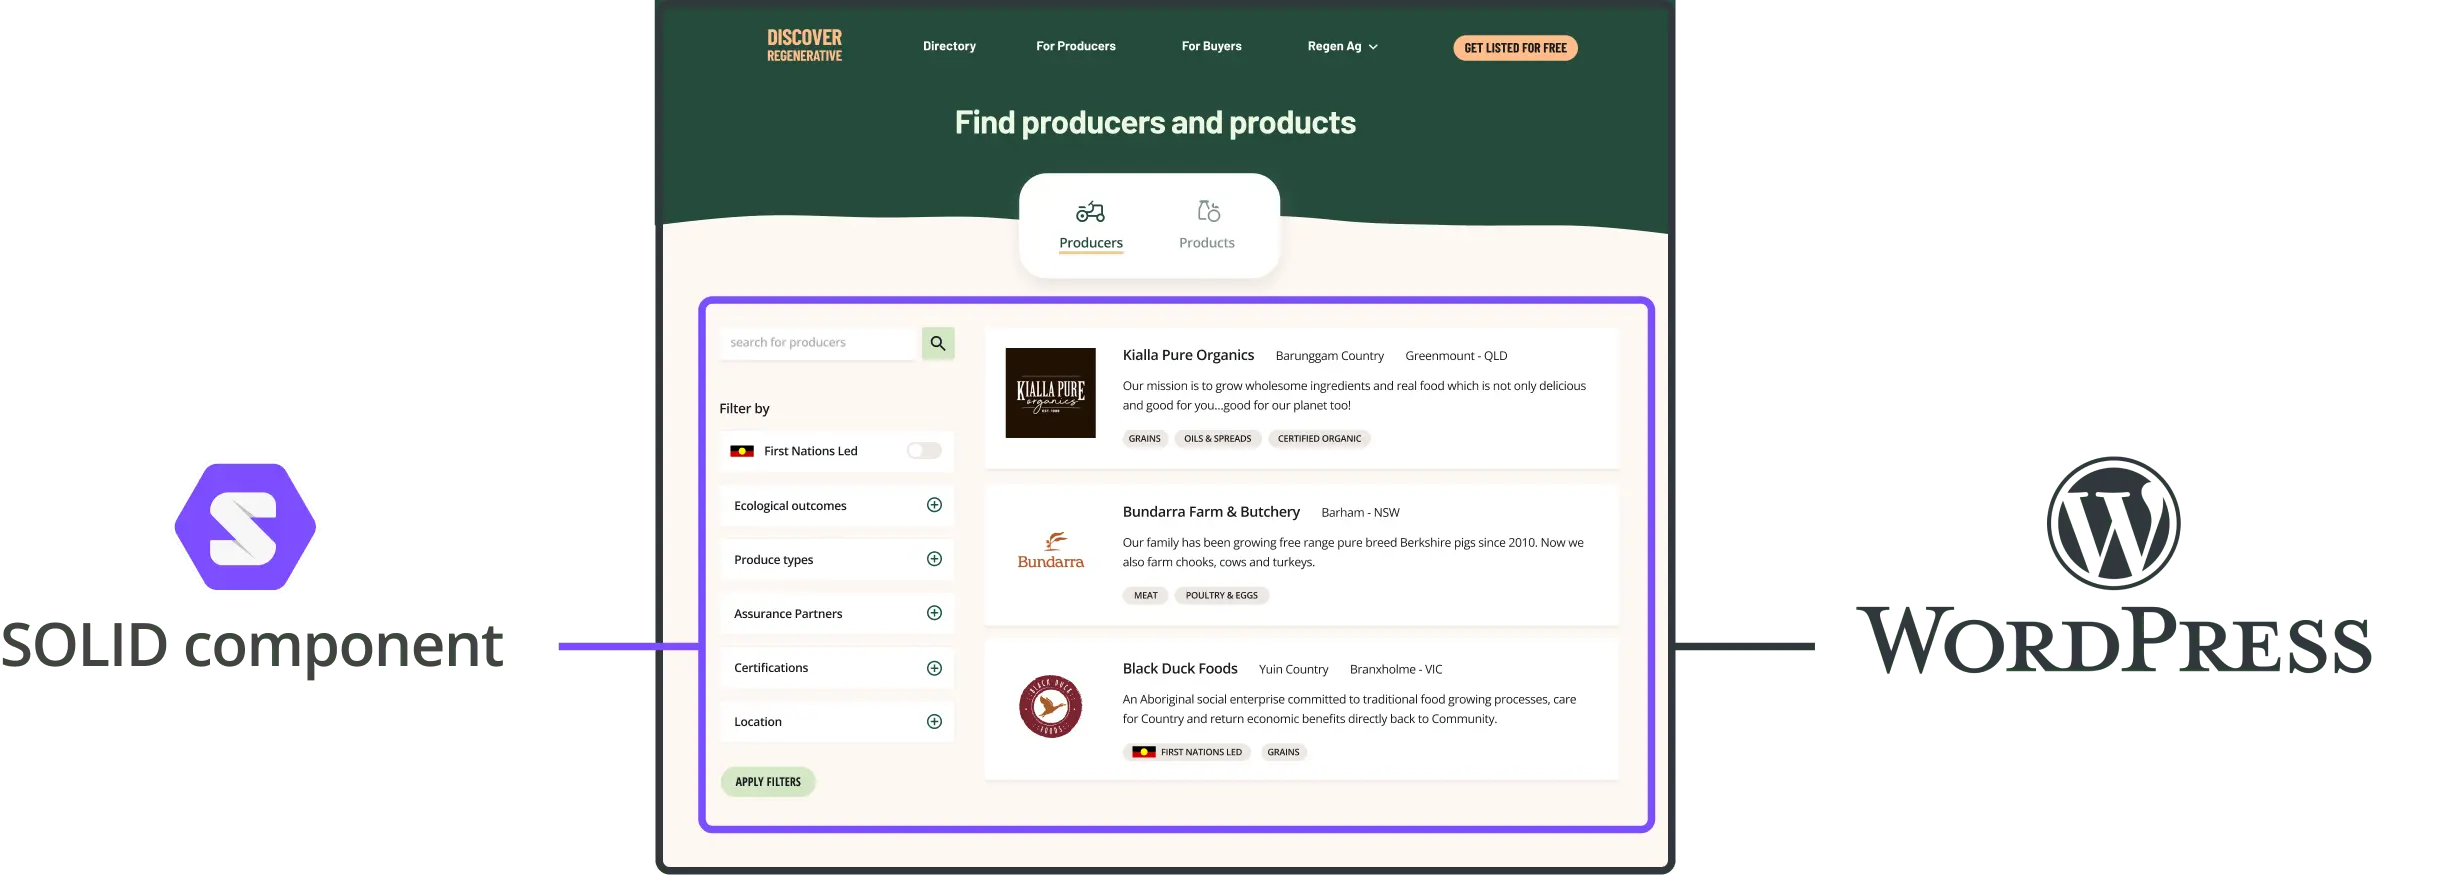Expand Assurance Partners filter plus icon
Screen dimensions: 2439x875
pyautogui.click(x=934, y=613)
